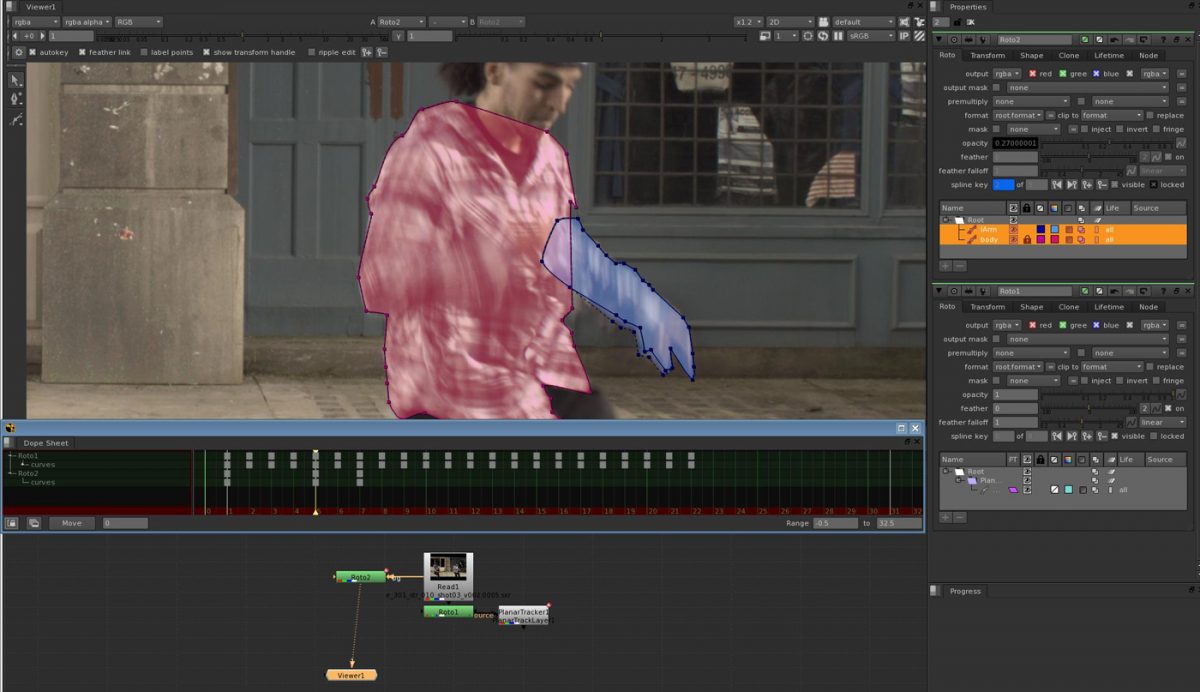The image size is (1200, 692).
Task: Click the Roto2 add spline key icon
Action: click(1087, 185)
